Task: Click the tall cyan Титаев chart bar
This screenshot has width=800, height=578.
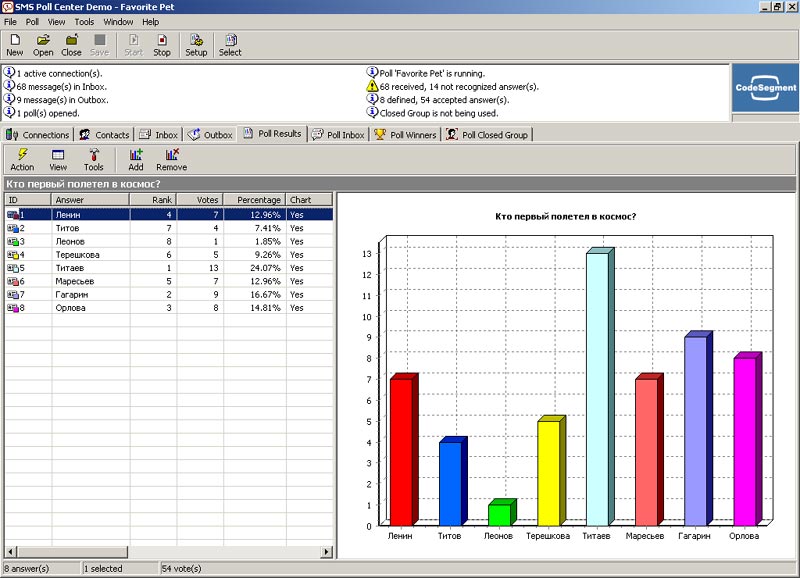Action: pos(596,388)
